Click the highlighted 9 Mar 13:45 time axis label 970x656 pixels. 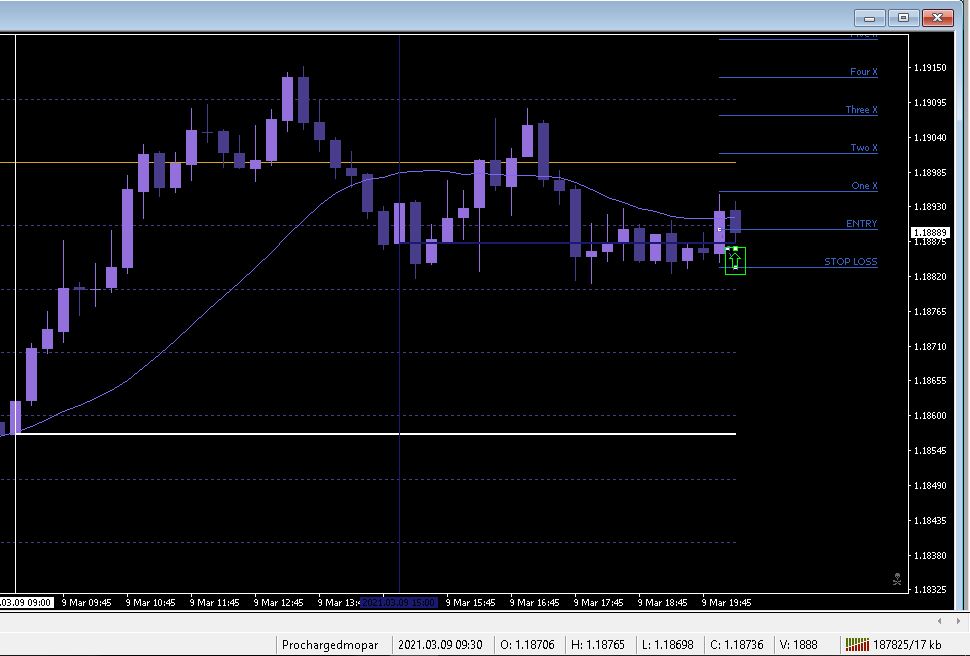pyautogui.click(x=400, y=602)
